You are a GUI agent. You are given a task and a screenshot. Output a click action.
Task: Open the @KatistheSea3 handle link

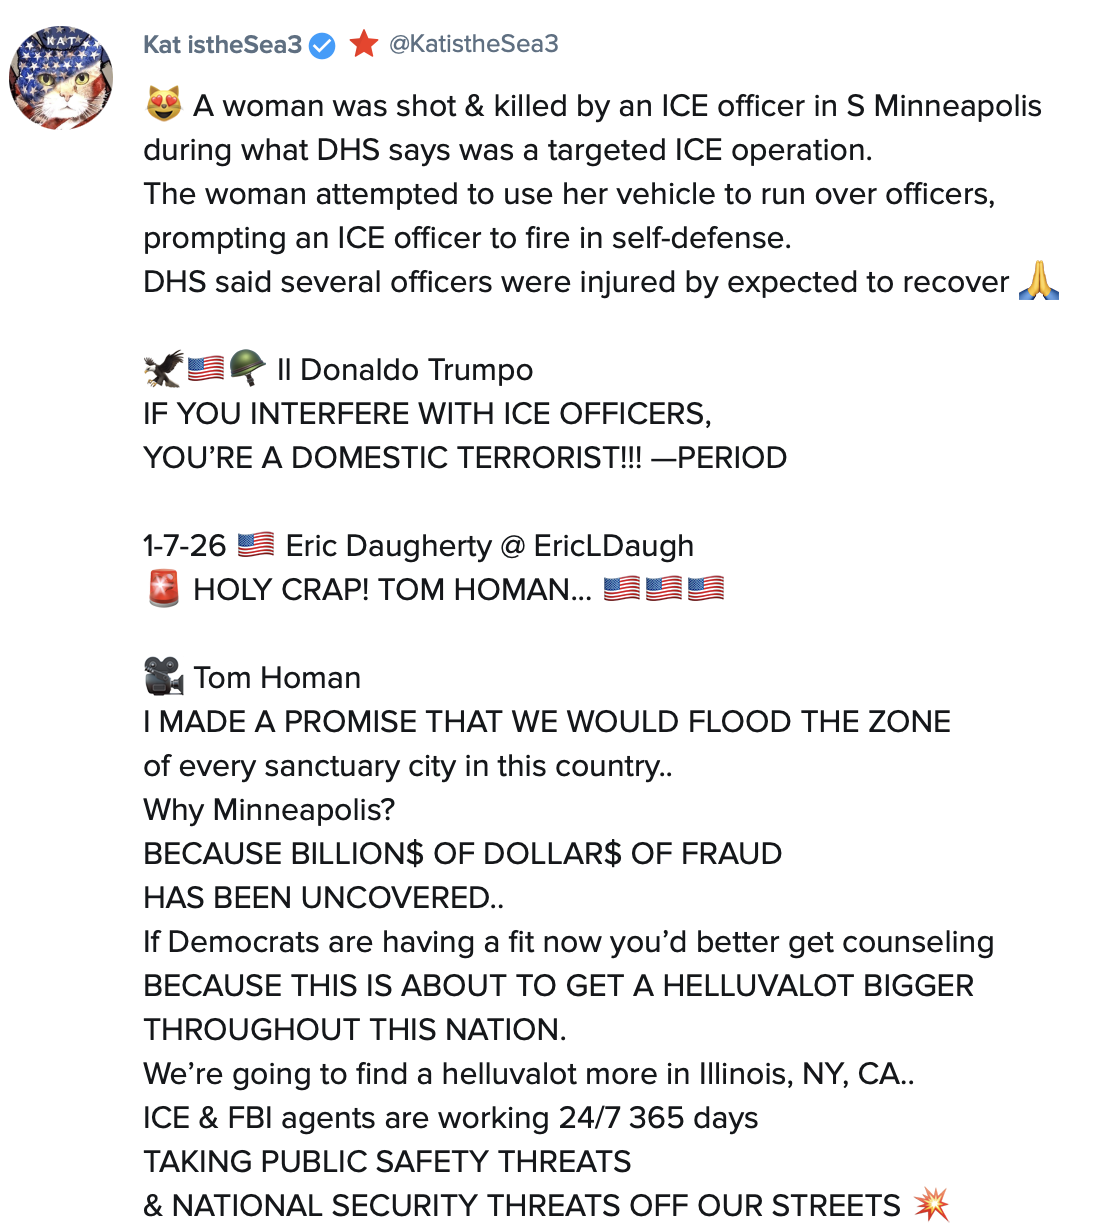click(x=473, y=44)
